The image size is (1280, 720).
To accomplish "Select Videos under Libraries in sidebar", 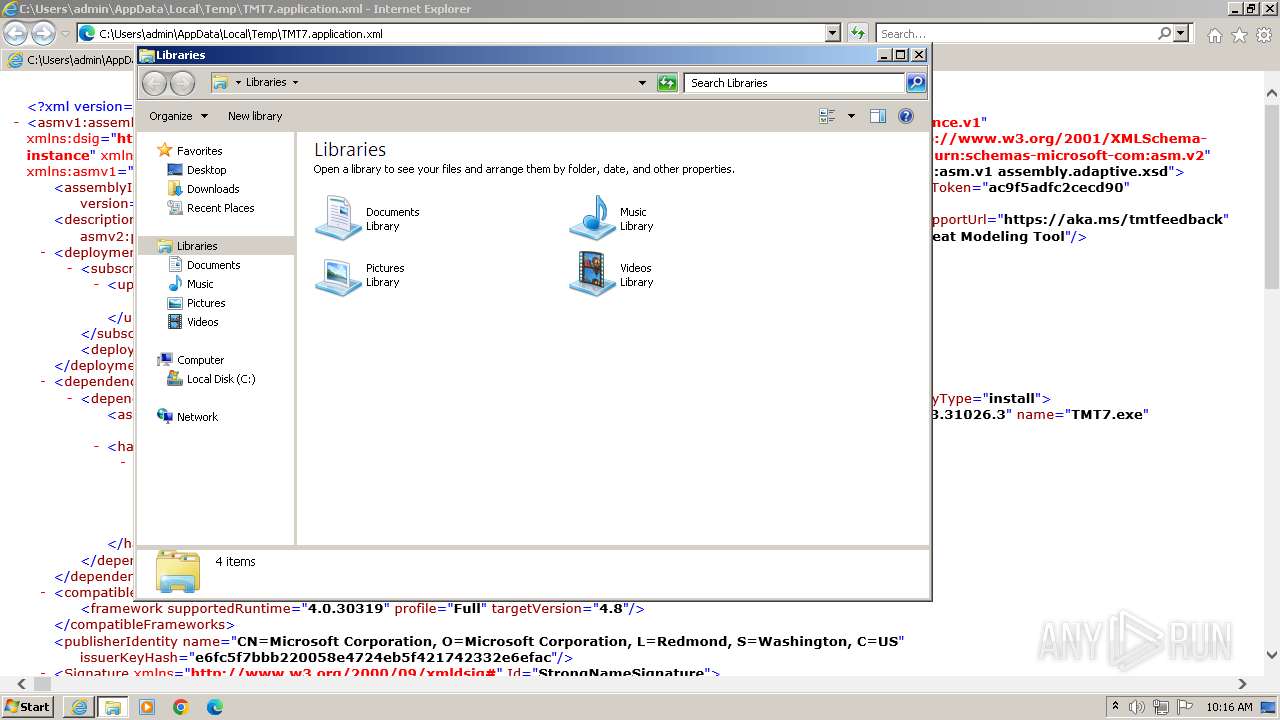I will [x=202, y=322].
